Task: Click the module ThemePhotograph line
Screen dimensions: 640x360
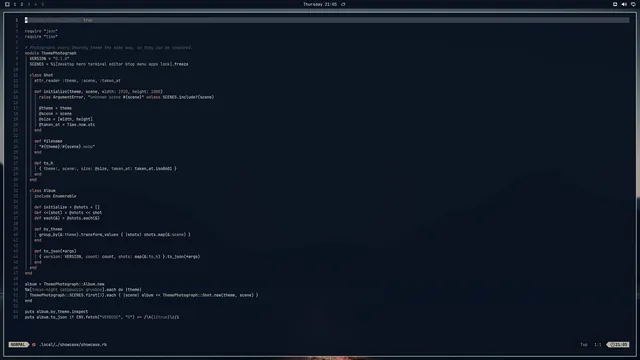Action: [x=51, y=53]
